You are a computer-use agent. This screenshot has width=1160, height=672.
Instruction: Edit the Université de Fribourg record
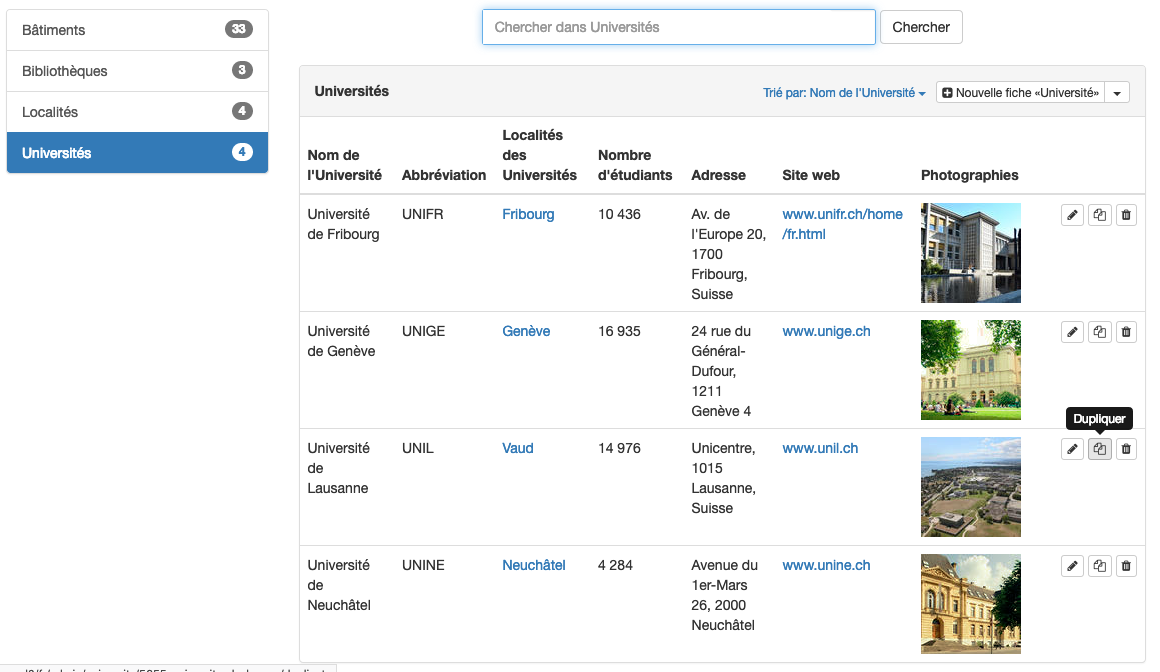pos(1072,215)
